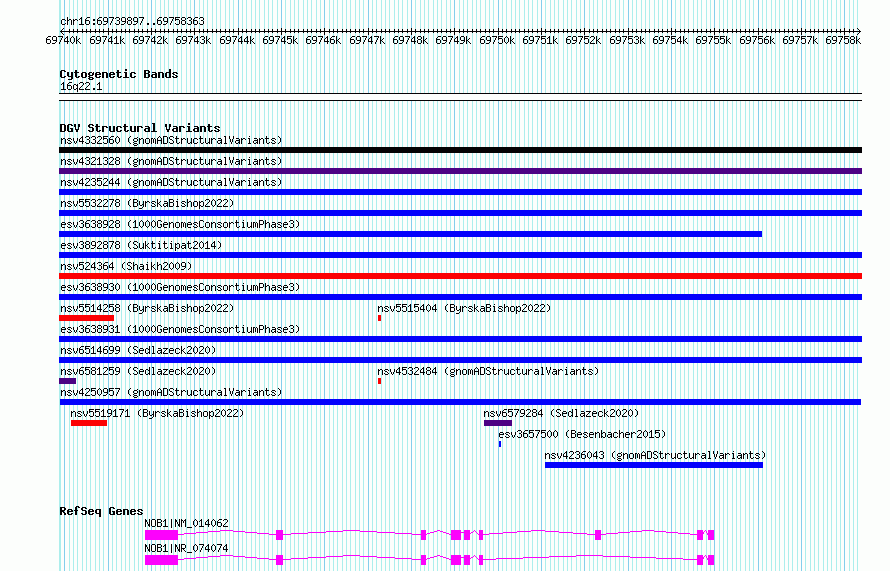890x571 pixels.
Task: Click the chr16:69739897..69758363 coordinates label
Action: coord(132,22)
